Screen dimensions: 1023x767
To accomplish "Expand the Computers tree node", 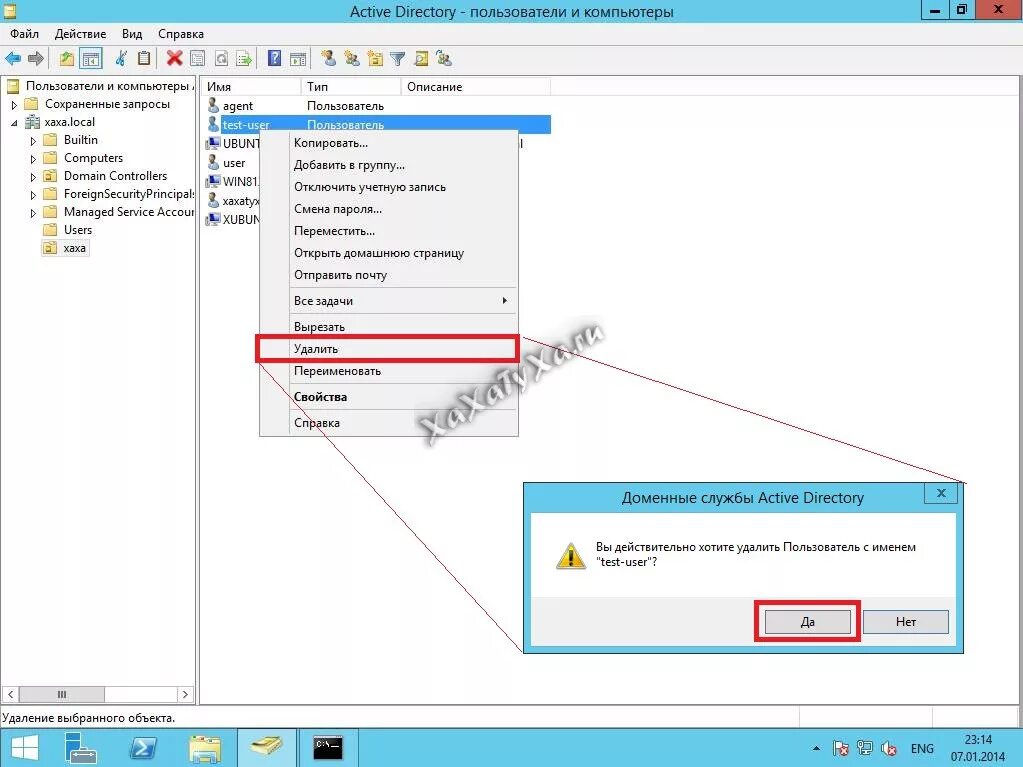I will click(33, 158).
